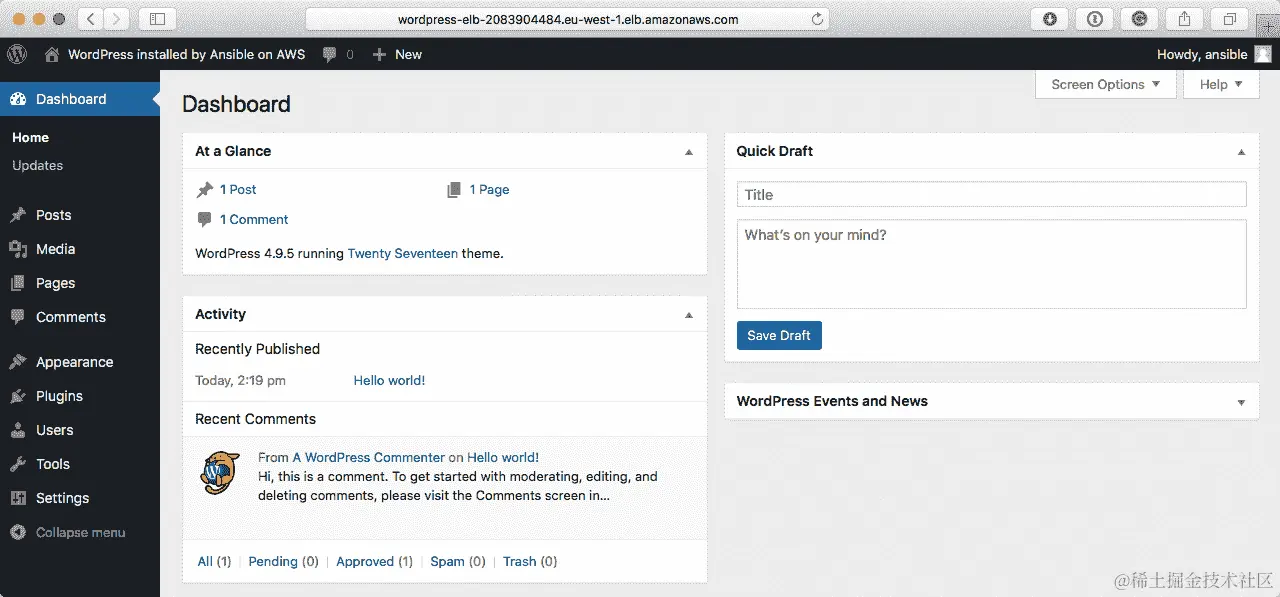Click the Posts pushpin icon in the sidebar
This screenshot has width=1280, height=597.
pos(18,215)
